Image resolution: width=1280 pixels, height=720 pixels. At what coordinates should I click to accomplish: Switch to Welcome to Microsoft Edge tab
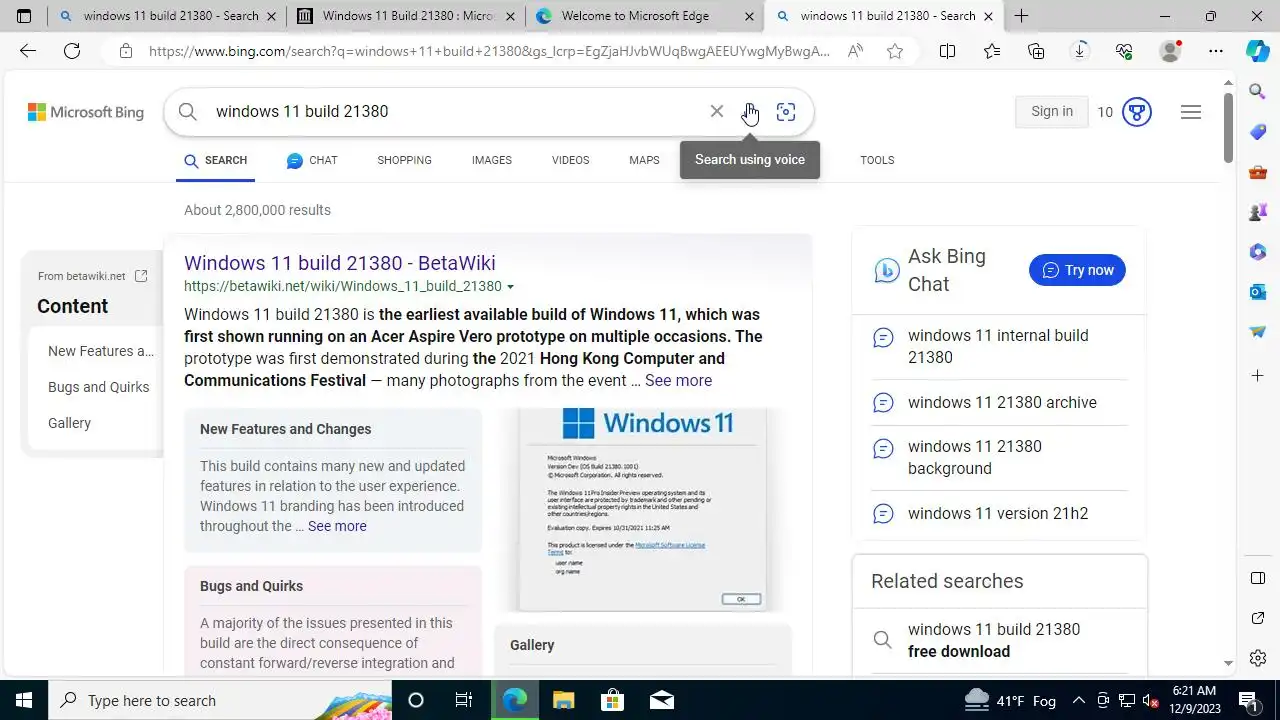[645, 16]
